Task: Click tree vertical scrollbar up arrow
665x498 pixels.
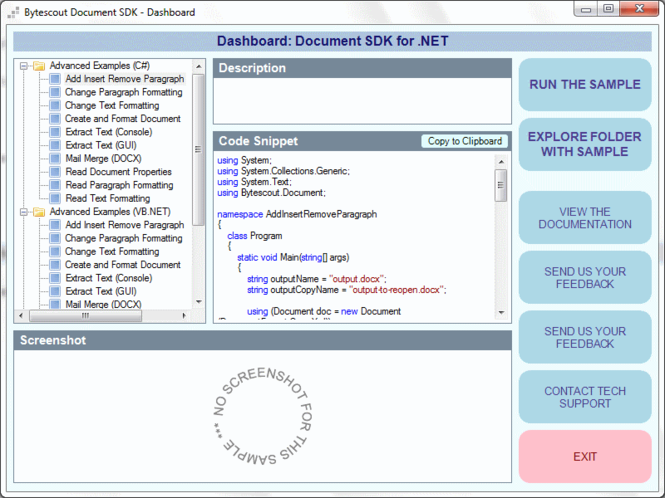Action: [198, 67]
